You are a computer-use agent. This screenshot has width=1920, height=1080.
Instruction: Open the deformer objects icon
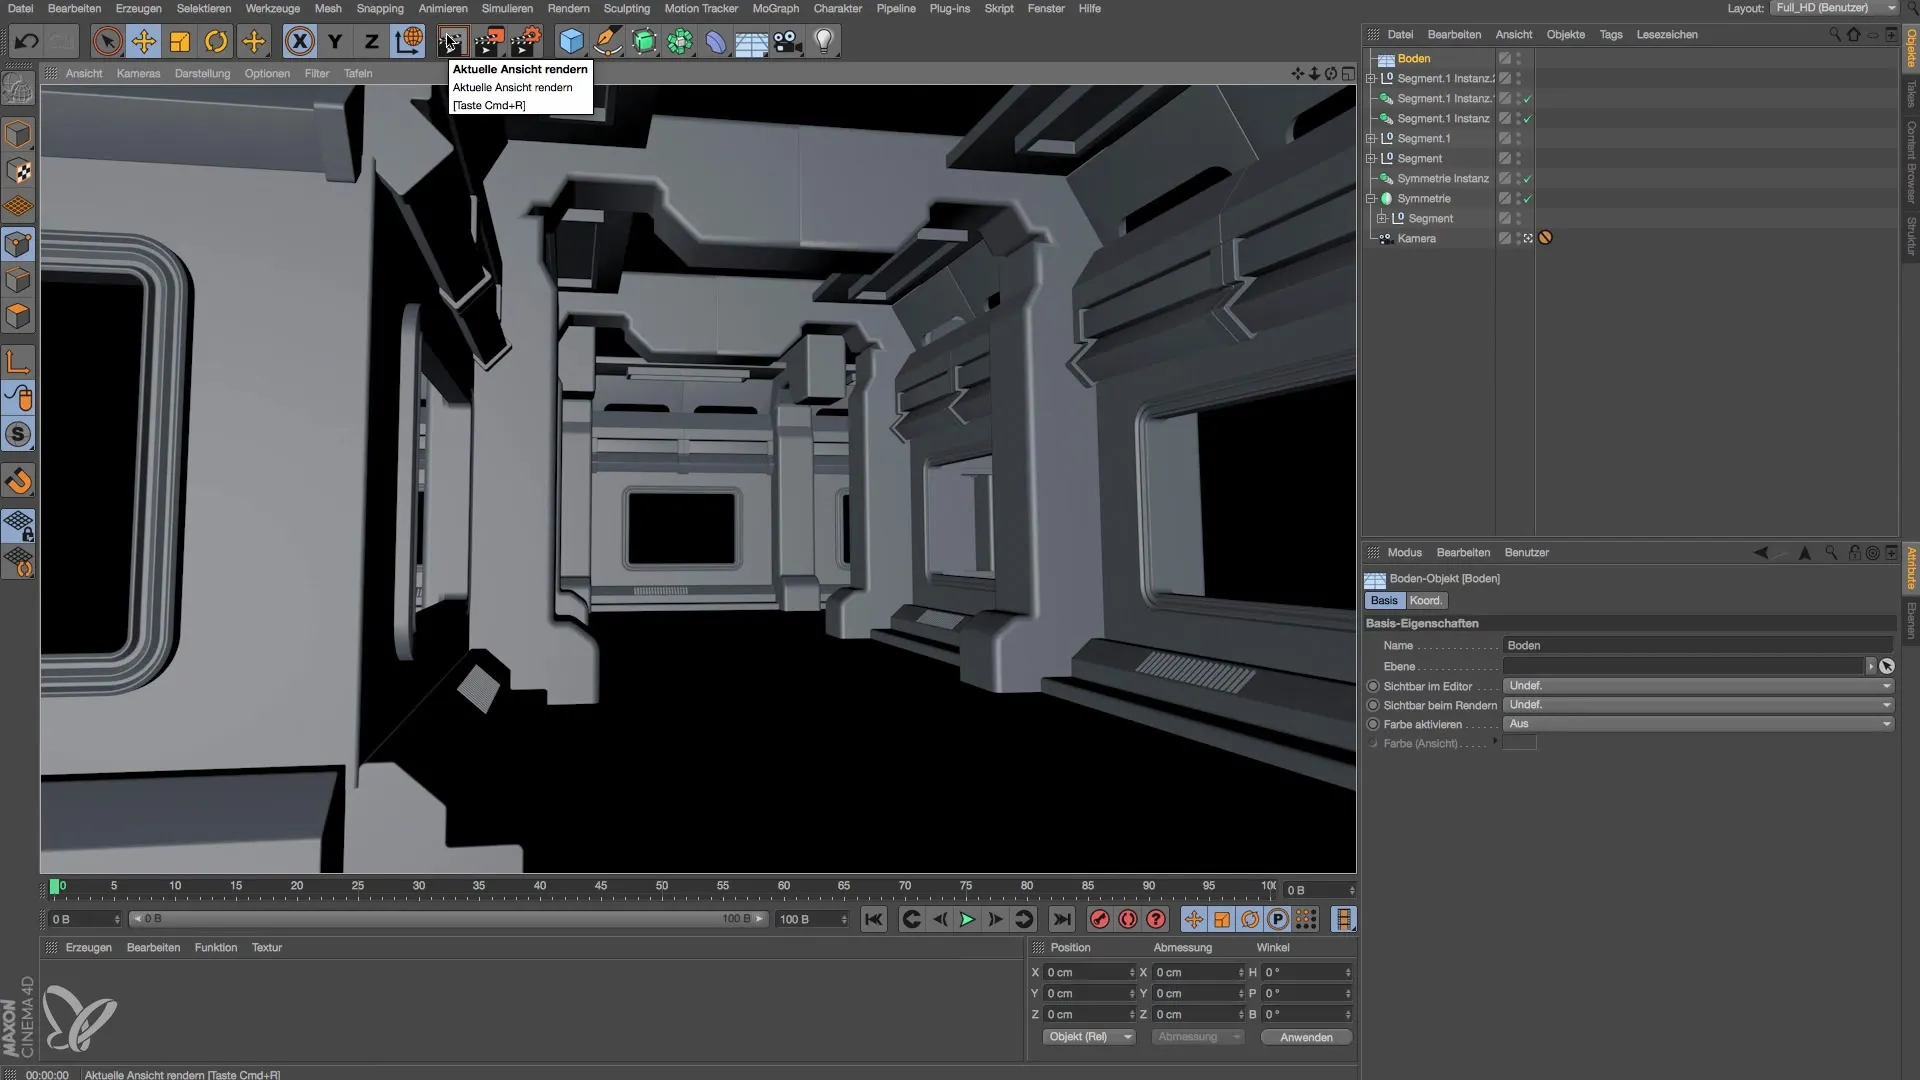coord(716,42)
